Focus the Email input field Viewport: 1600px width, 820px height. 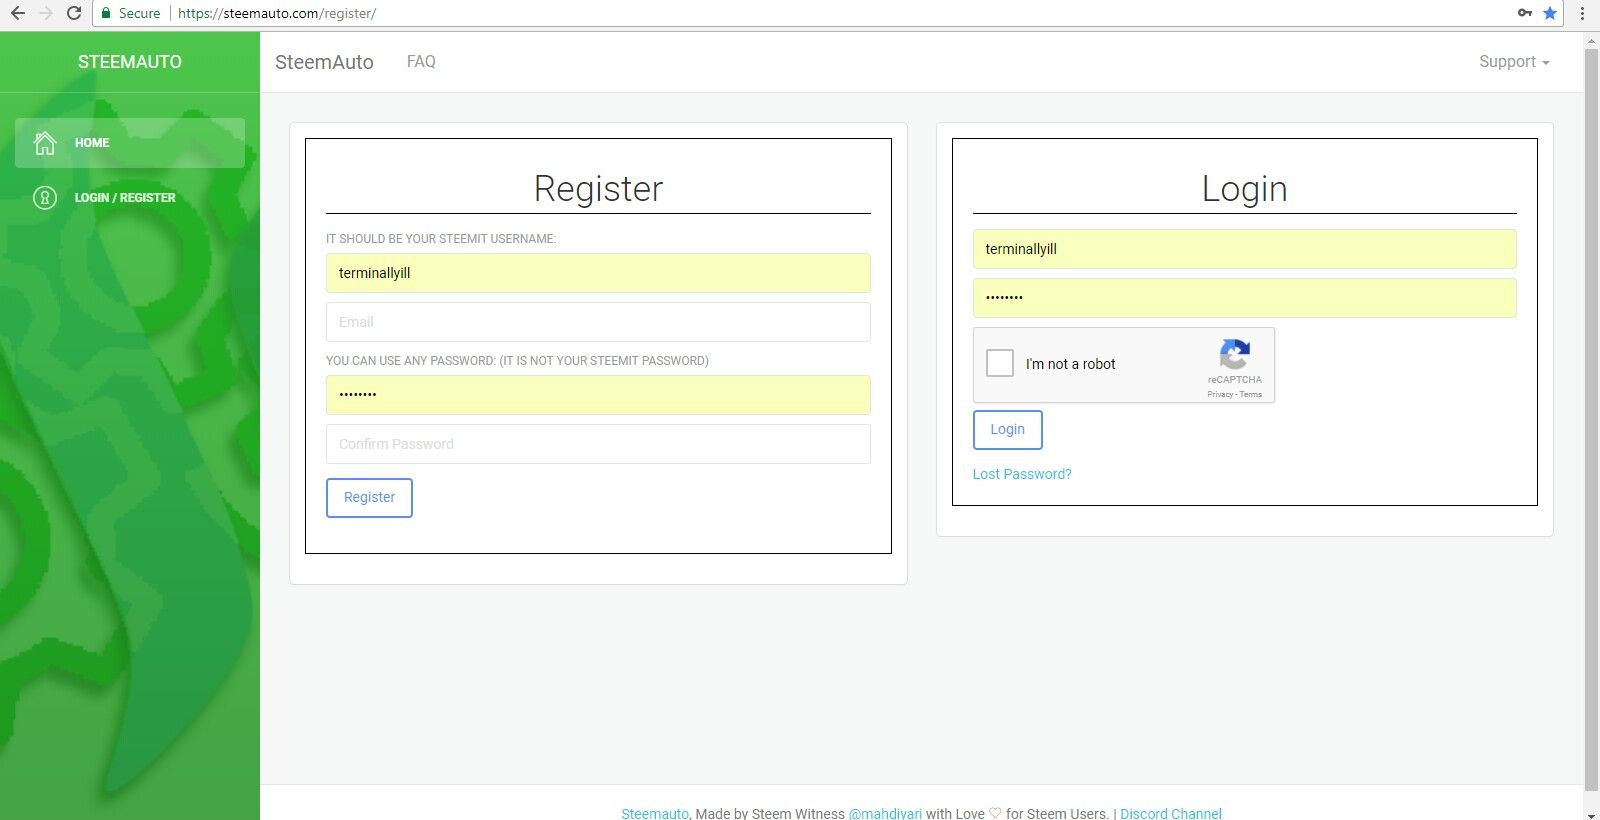598,322
